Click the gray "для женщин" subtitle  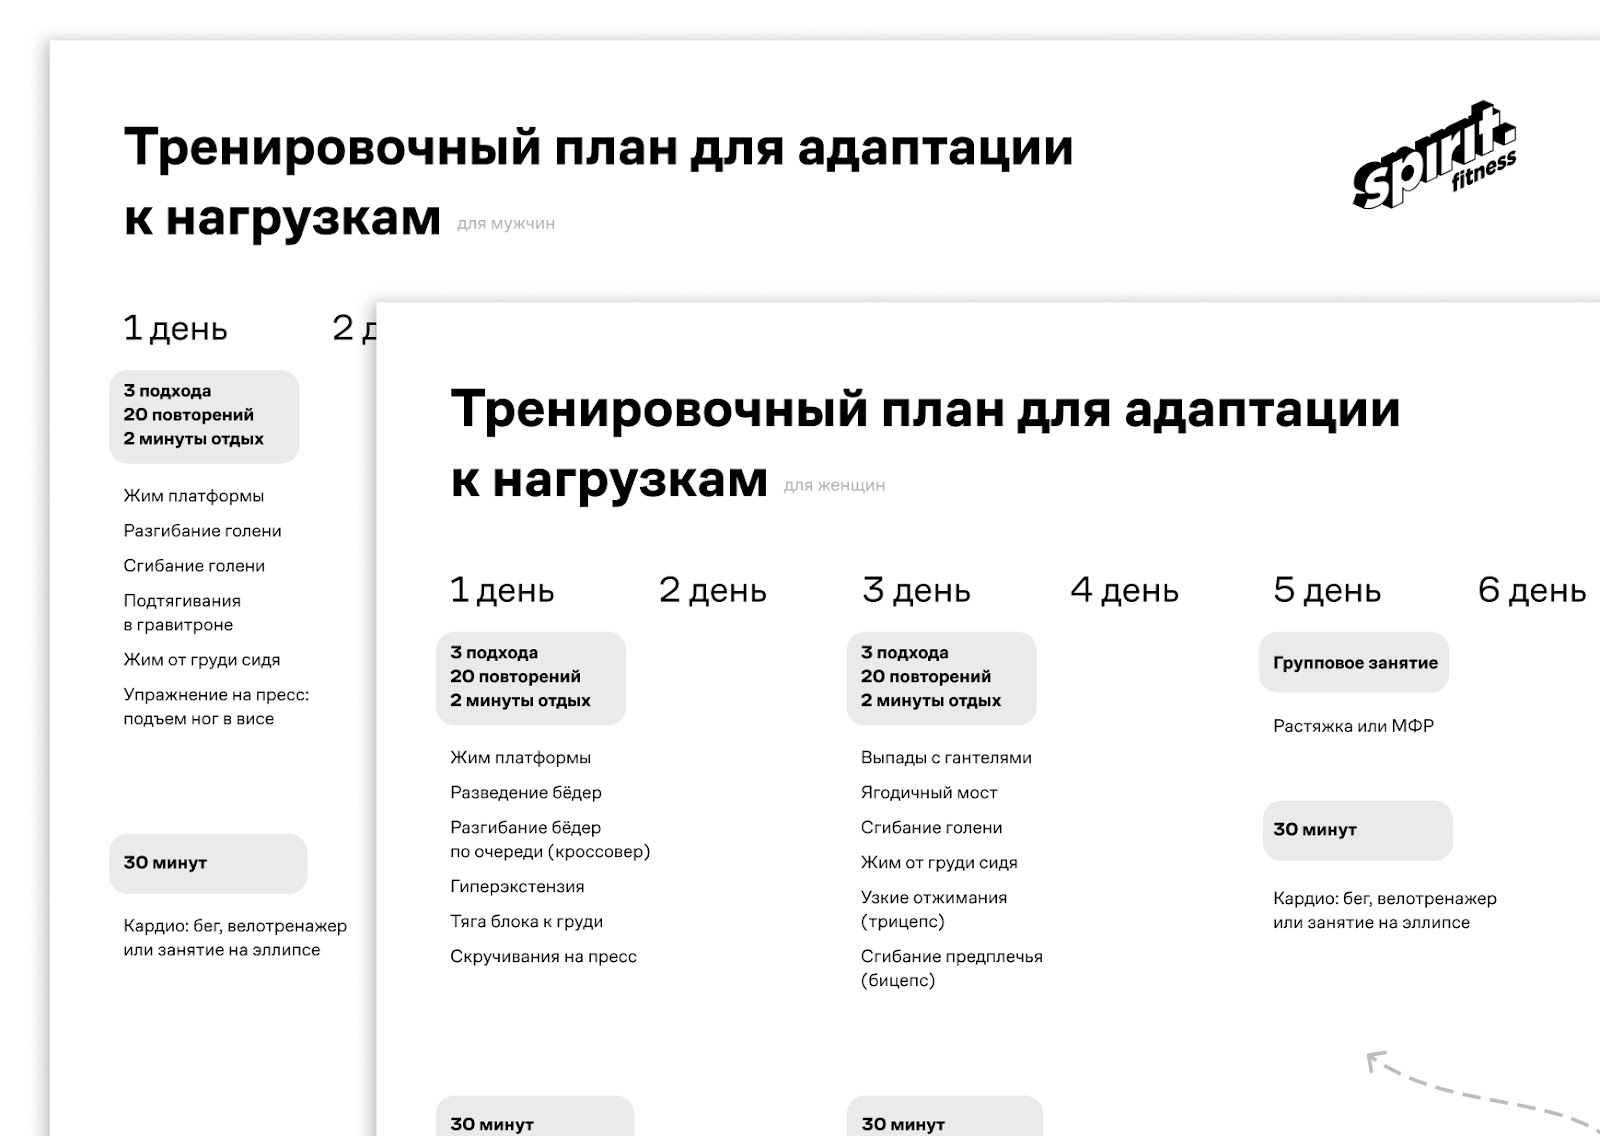tap(837, 485)
